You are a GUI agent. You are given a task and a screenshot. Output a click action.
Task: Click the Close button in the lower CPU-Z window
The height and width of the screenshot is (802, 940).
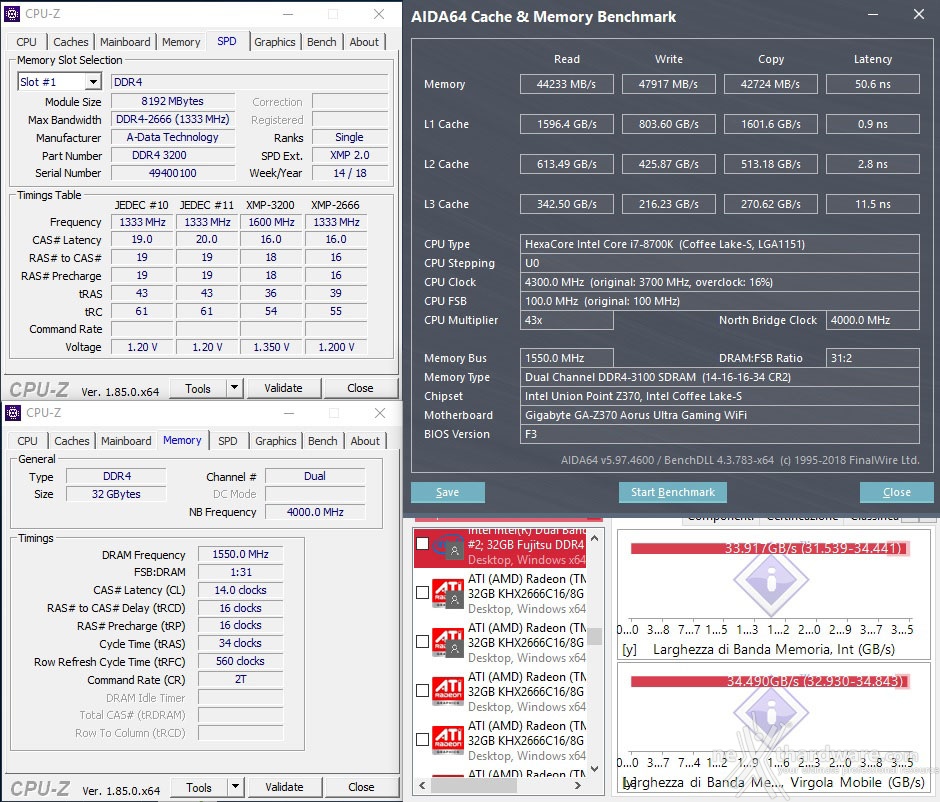[361, 786]
